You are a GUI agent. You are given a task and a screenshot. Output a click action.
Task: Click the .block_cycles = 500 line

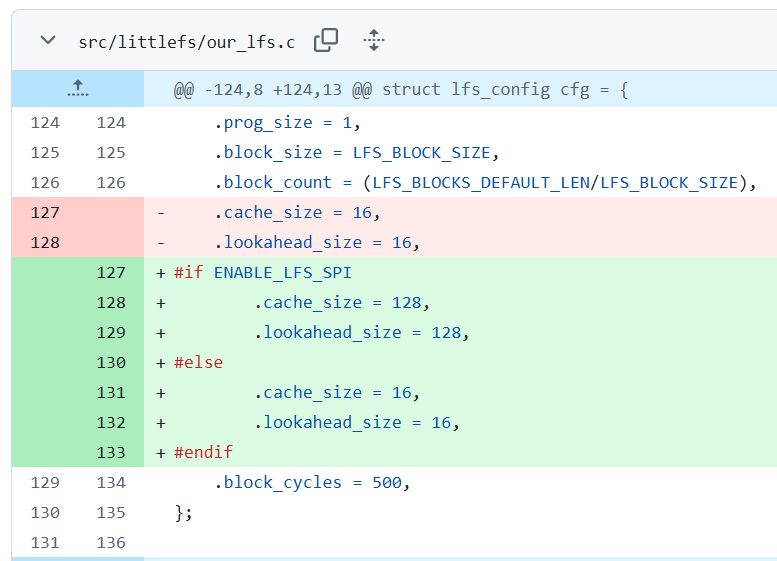[x=312, y=483]
